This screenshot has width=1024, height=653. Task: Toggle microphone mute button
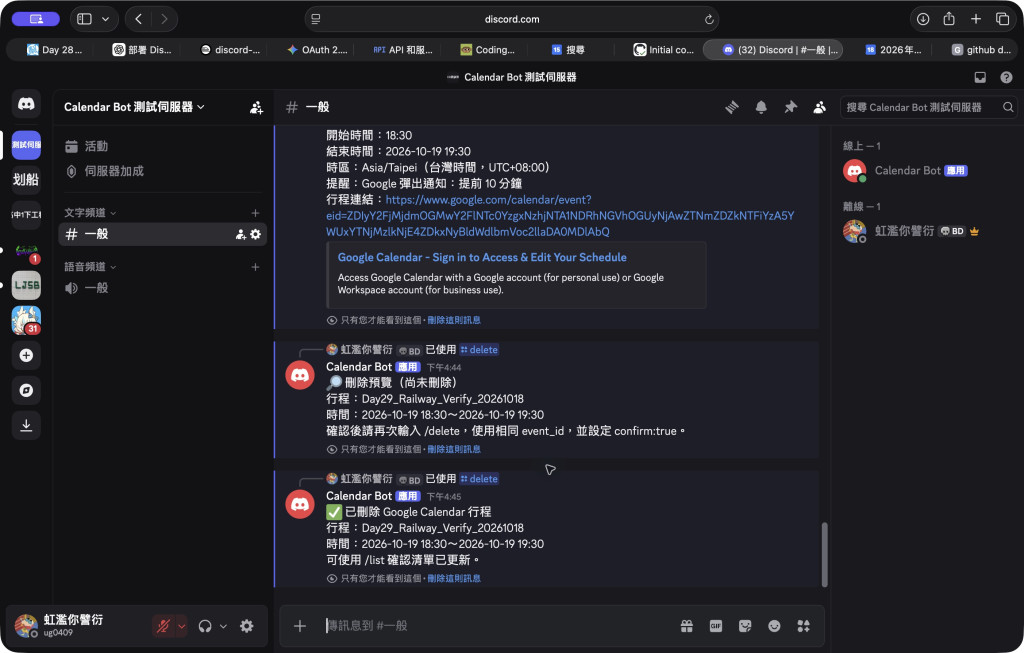(x=163, y=626)
